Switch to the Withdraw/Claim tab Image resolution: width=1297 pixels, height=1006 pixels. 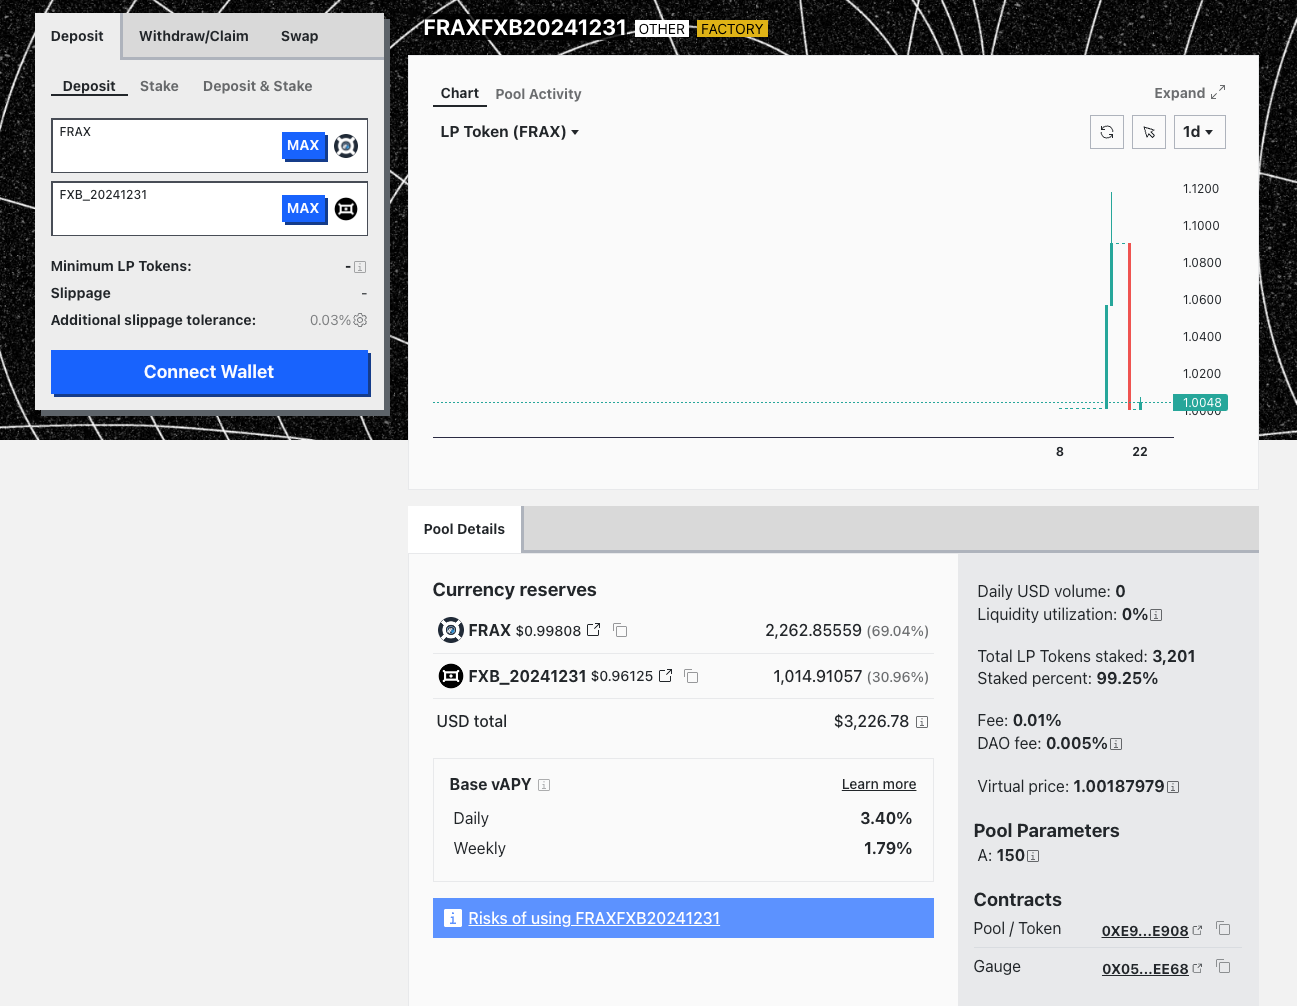point(194,36)
